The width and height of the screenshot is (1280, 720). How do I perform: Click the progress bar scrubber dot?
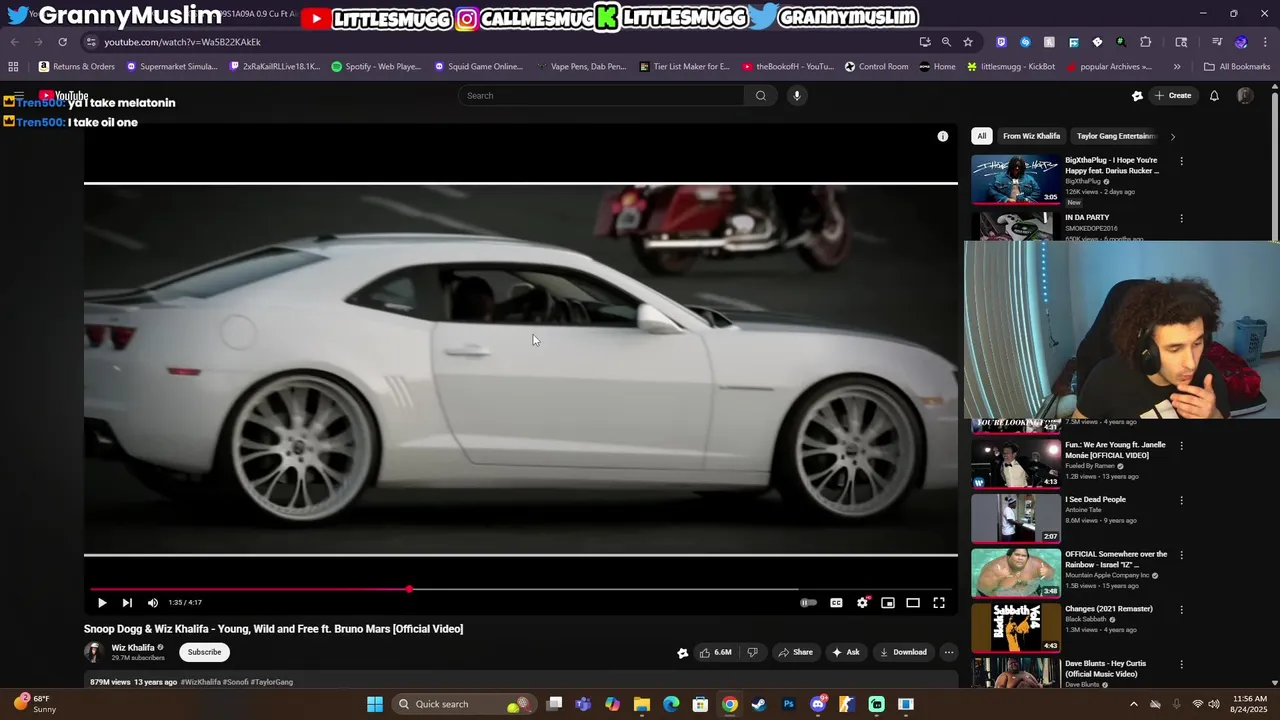(409, 589)
